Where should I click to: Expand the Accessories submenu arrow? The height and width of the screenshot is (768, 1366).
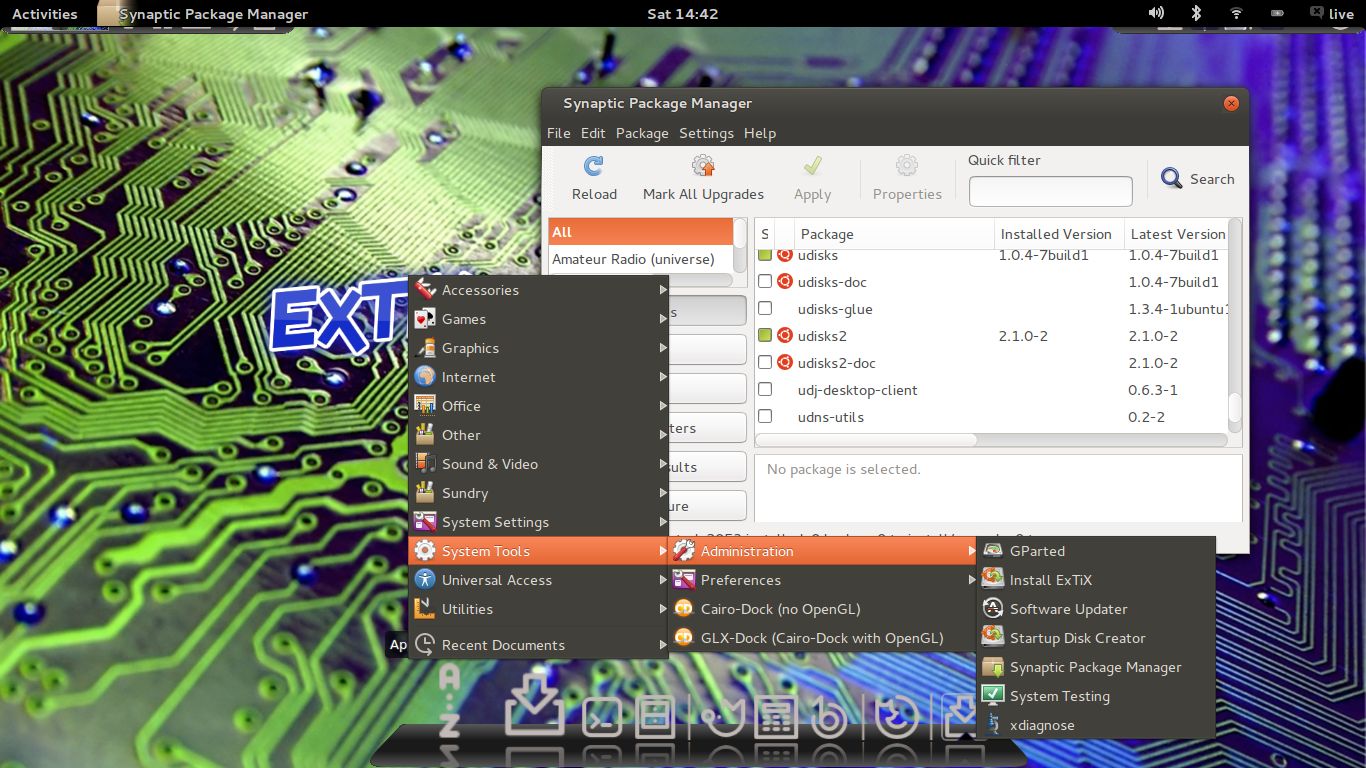coord(662,290)
